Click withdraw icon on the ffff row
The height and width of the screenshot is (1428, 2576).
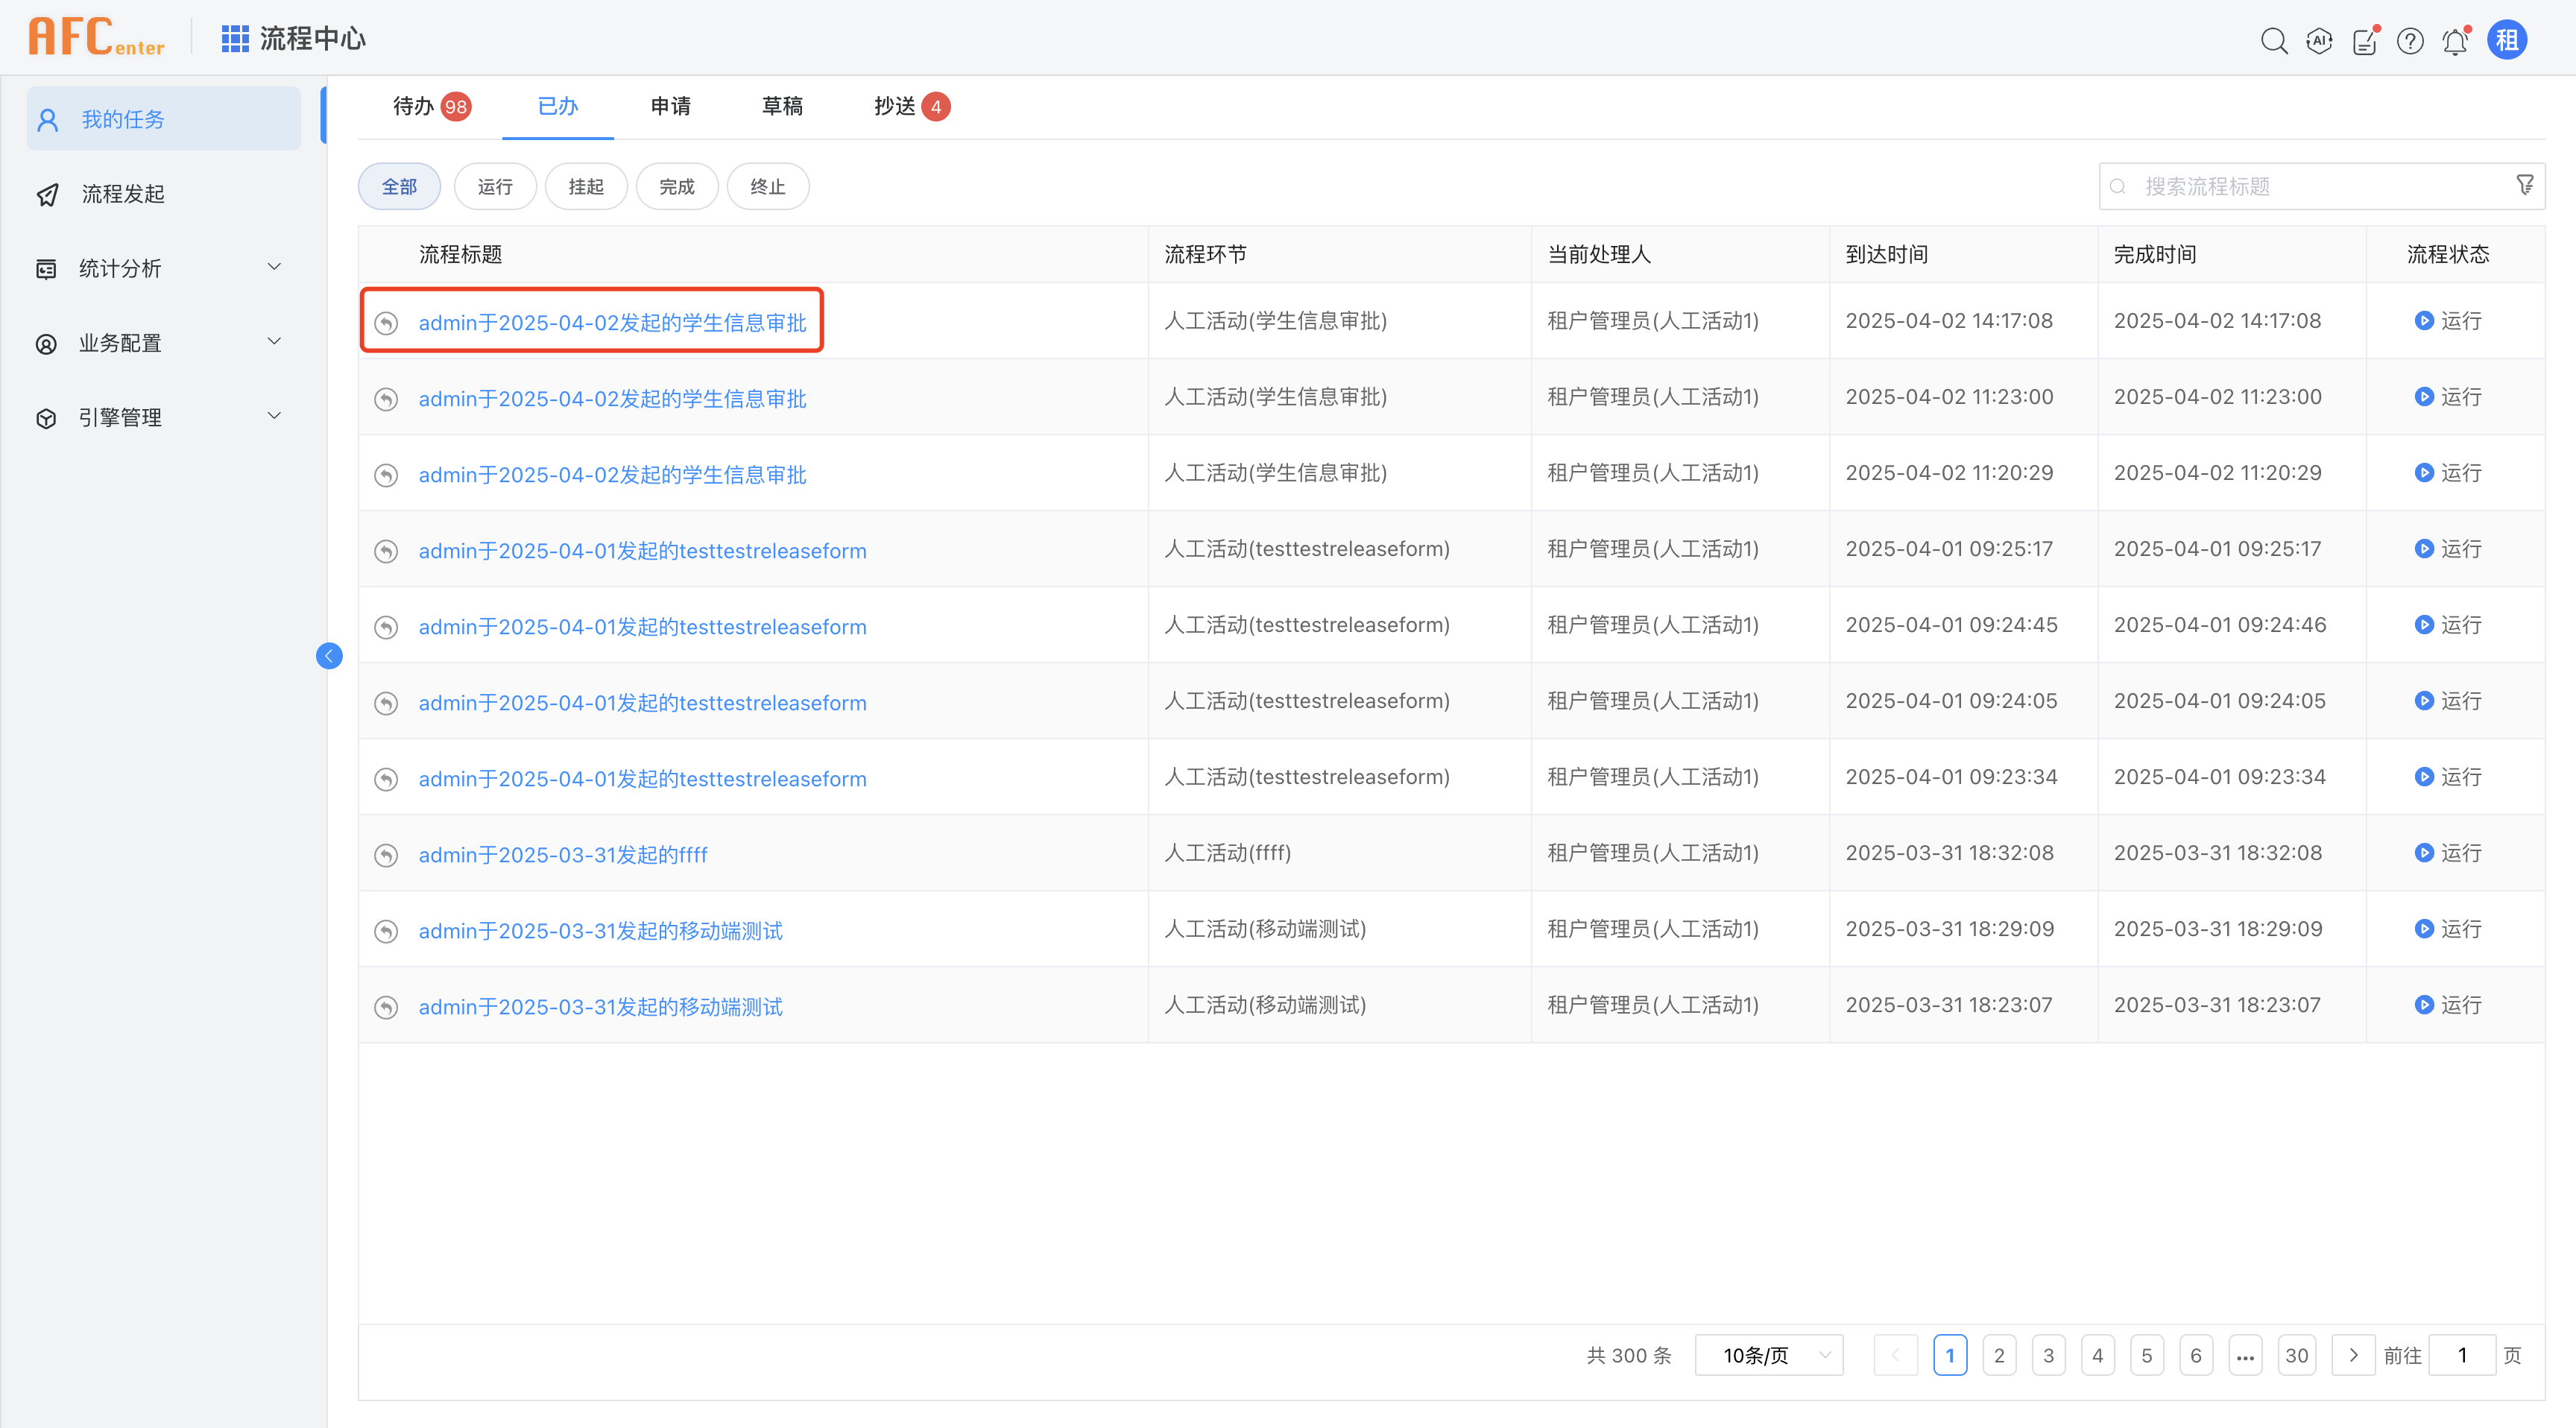tap(386, 855)
